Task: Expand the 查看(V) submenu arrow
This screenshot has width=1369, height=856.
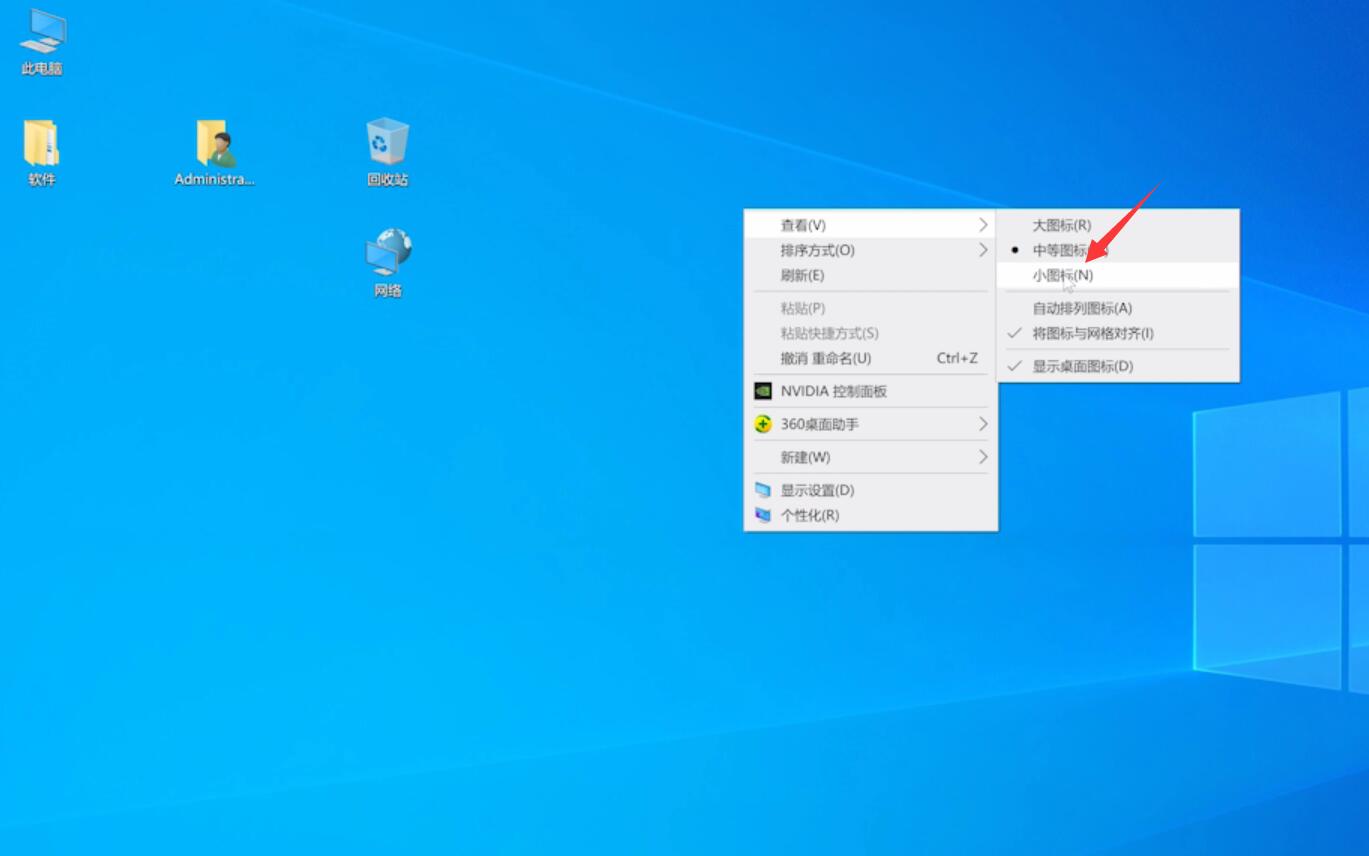Action: pyautogui.click(x=983, y=225)
